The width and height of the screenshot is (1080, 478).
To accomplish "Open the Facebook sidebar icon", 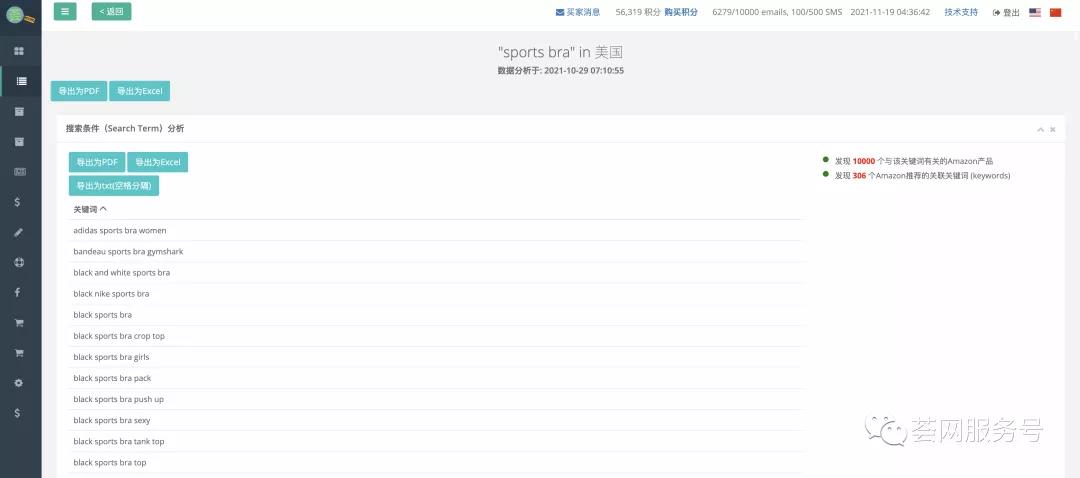I will (17, 292).
